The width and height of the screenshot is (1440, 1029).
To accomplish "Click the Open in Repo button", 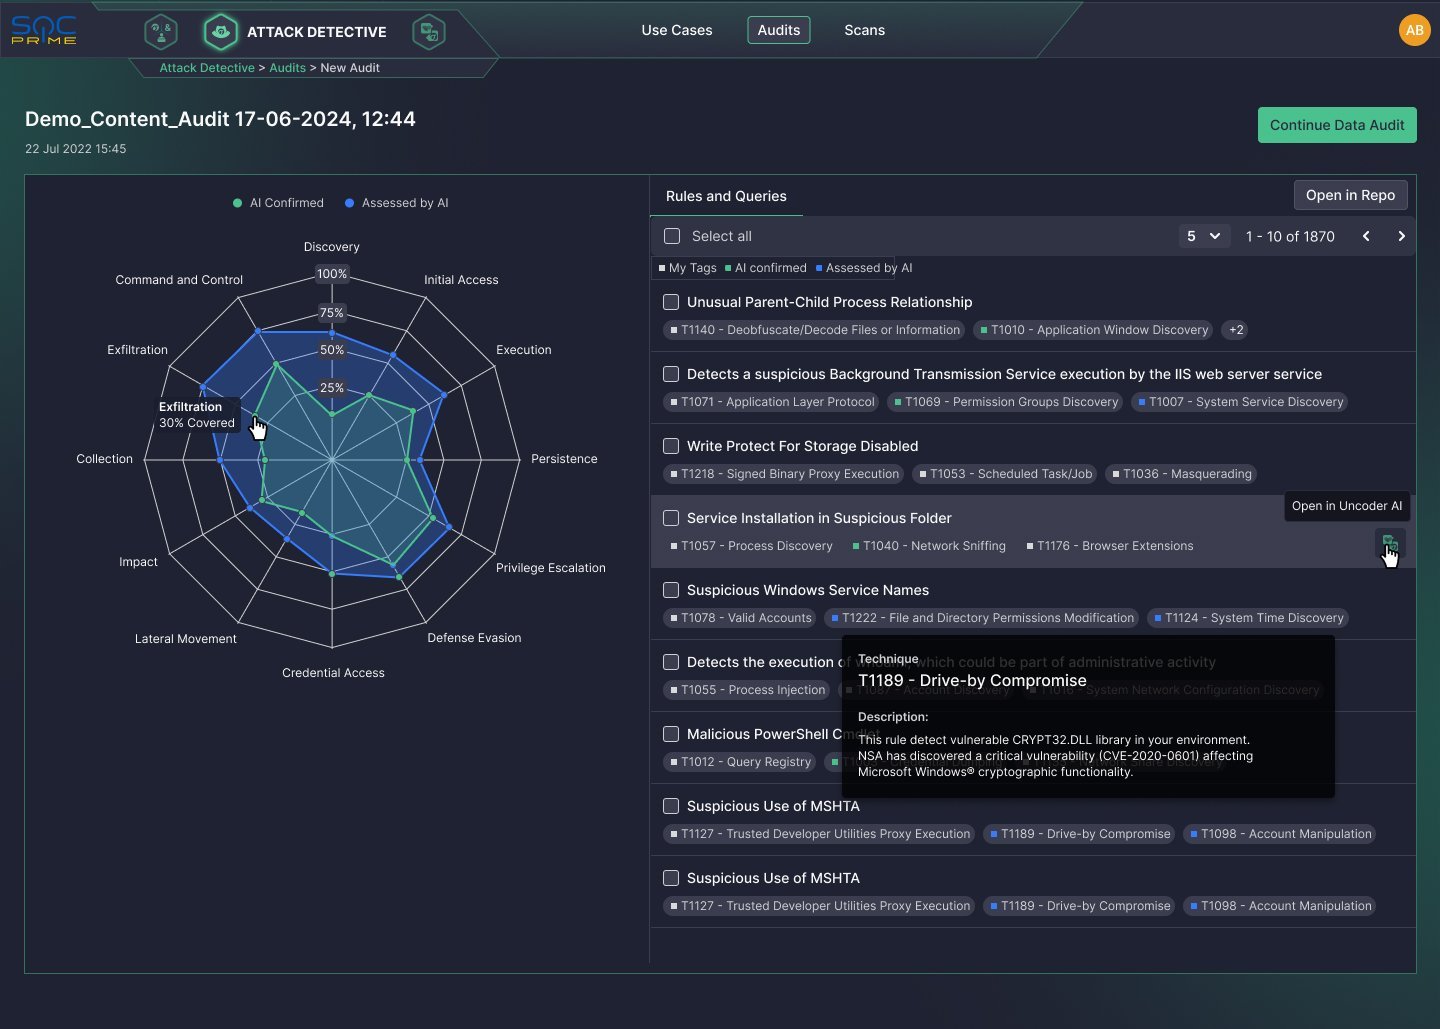I will [x=1350, y=195].
